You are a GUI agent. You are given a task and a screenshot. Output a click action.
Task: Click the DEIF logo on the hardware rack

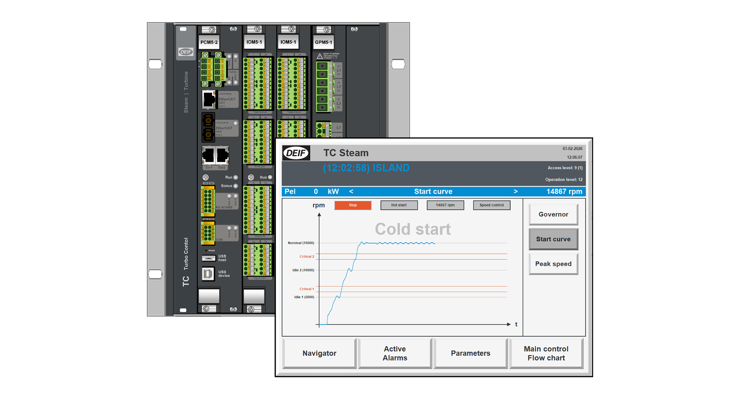[x=186, y=52]
